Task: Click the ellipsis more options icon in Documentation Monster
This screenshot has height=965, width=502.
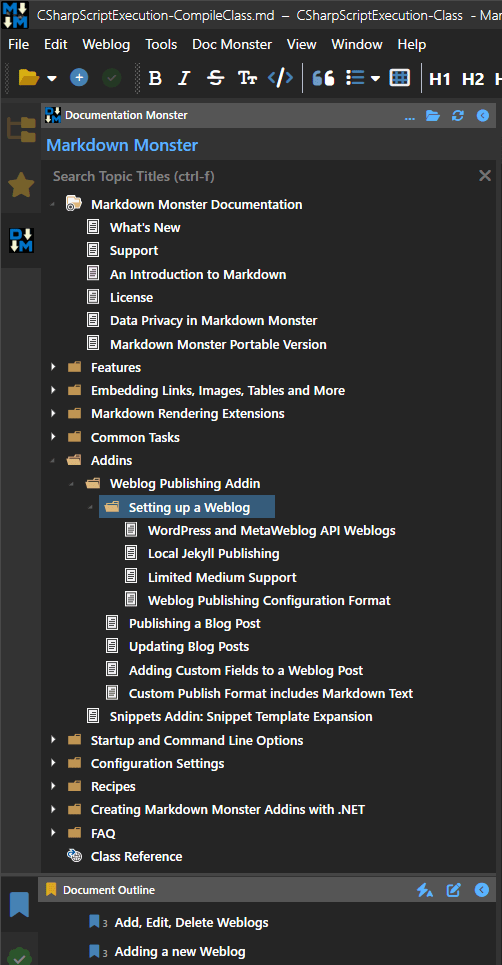Action: 410,116
